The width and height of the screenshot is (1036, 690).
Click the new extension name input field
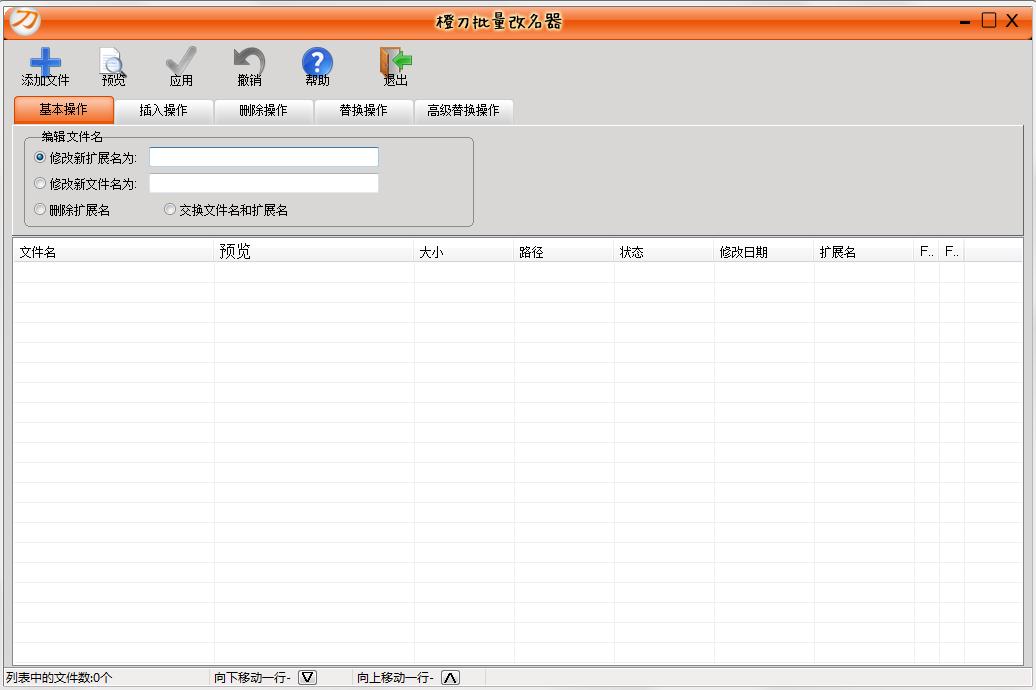pyautogui.click(x=264, y=157)
